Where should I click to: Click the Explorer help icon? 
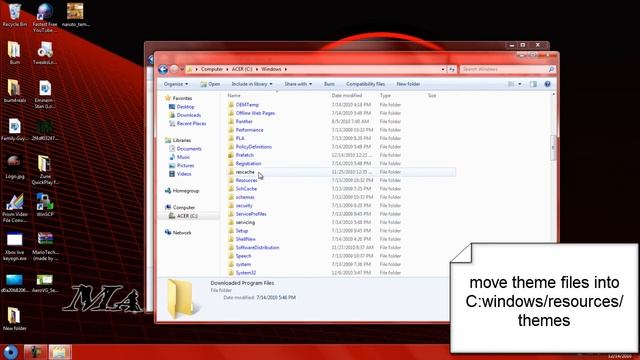coord(547,84)
